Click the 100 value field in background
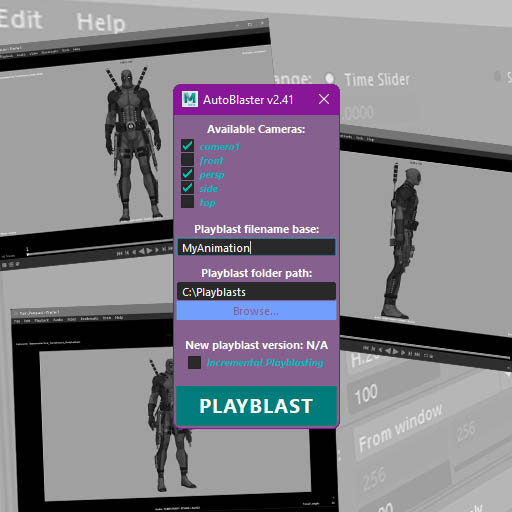Screen dimensions: 512x512 pyautogui.click(x=365, y=394)
